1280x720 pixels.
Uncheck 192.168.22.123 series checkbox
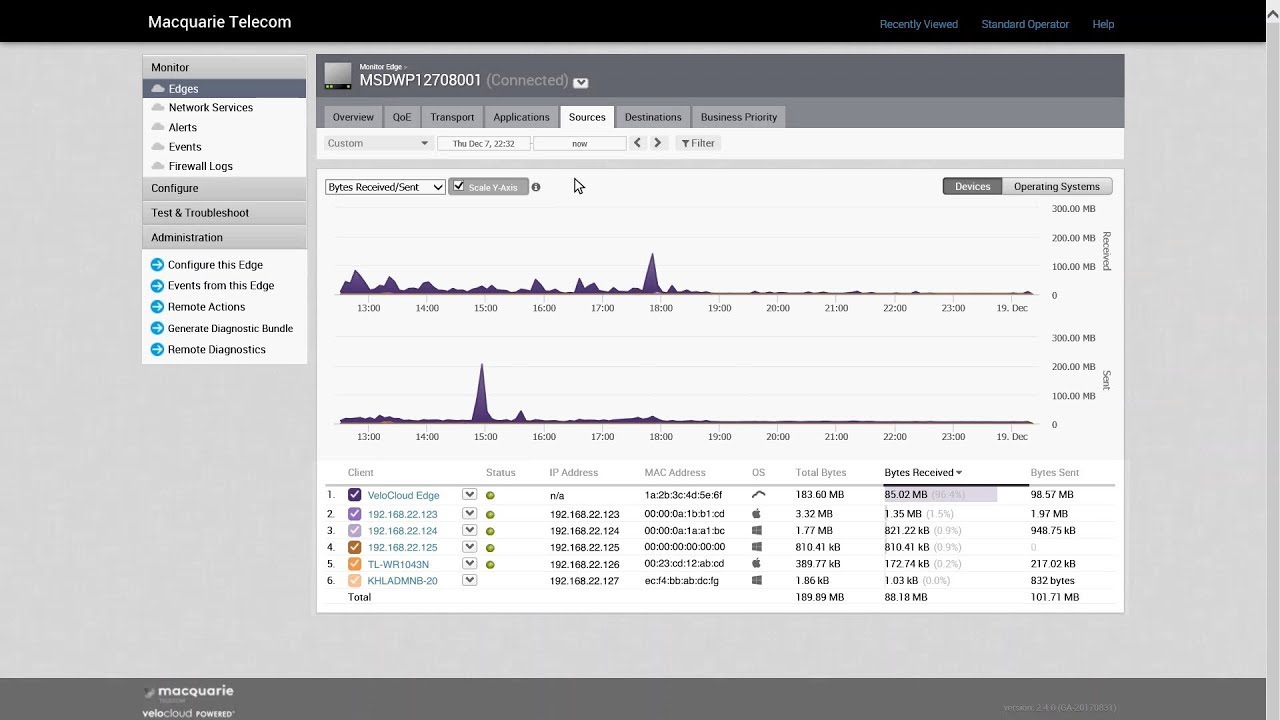[354, 514]
